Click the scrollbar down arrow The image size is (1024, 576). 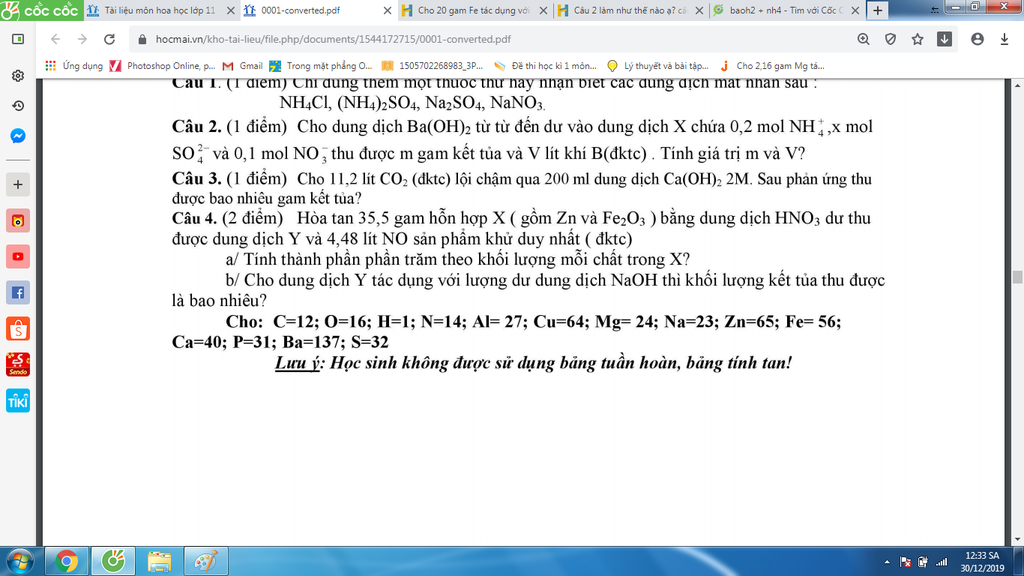[x=1017, y=539]
